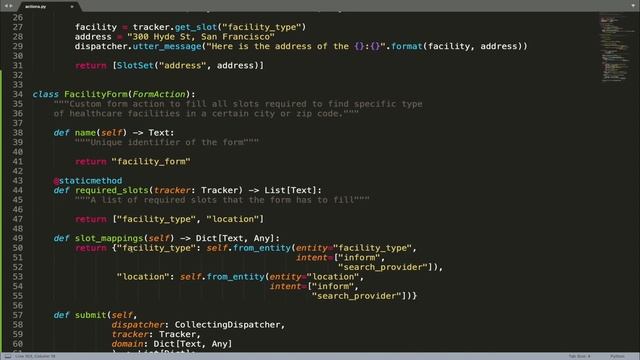Image resolution: width=640 pixels, height=360 pixels.
Task: Click line number 34 in the gutter
Action: tap(18, 94)
